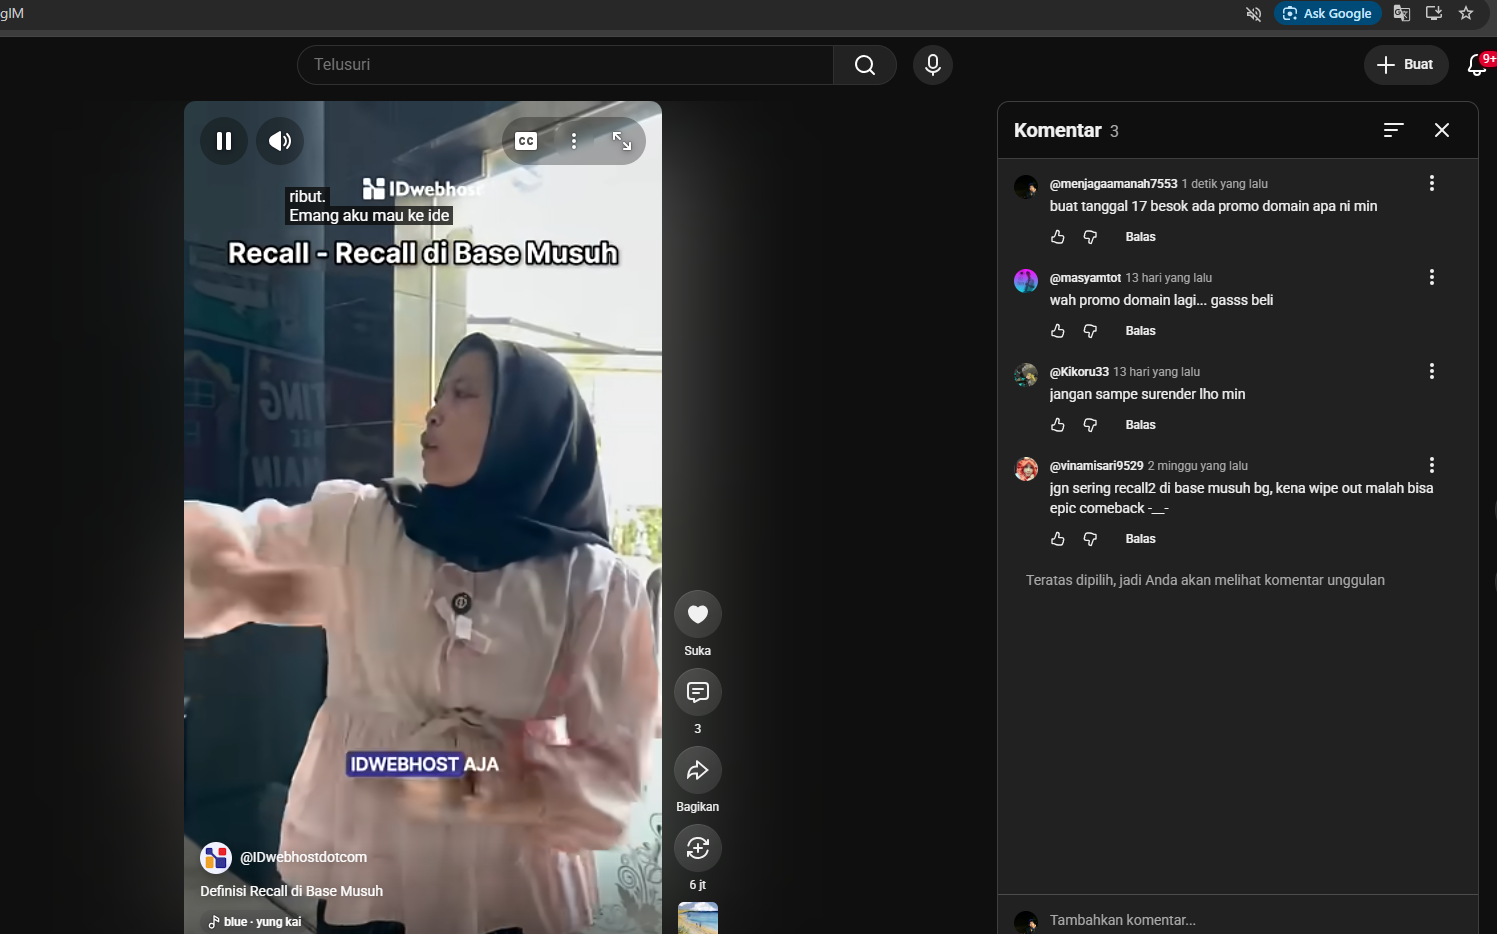Viewport: 1497px width, 934px height.
Task: Like the Short with the Suka heart button
Action: tap(698, 614)
